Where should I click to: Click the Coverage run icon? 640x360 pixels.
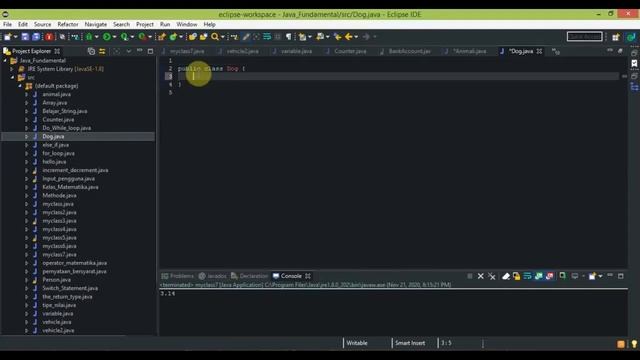124,37
